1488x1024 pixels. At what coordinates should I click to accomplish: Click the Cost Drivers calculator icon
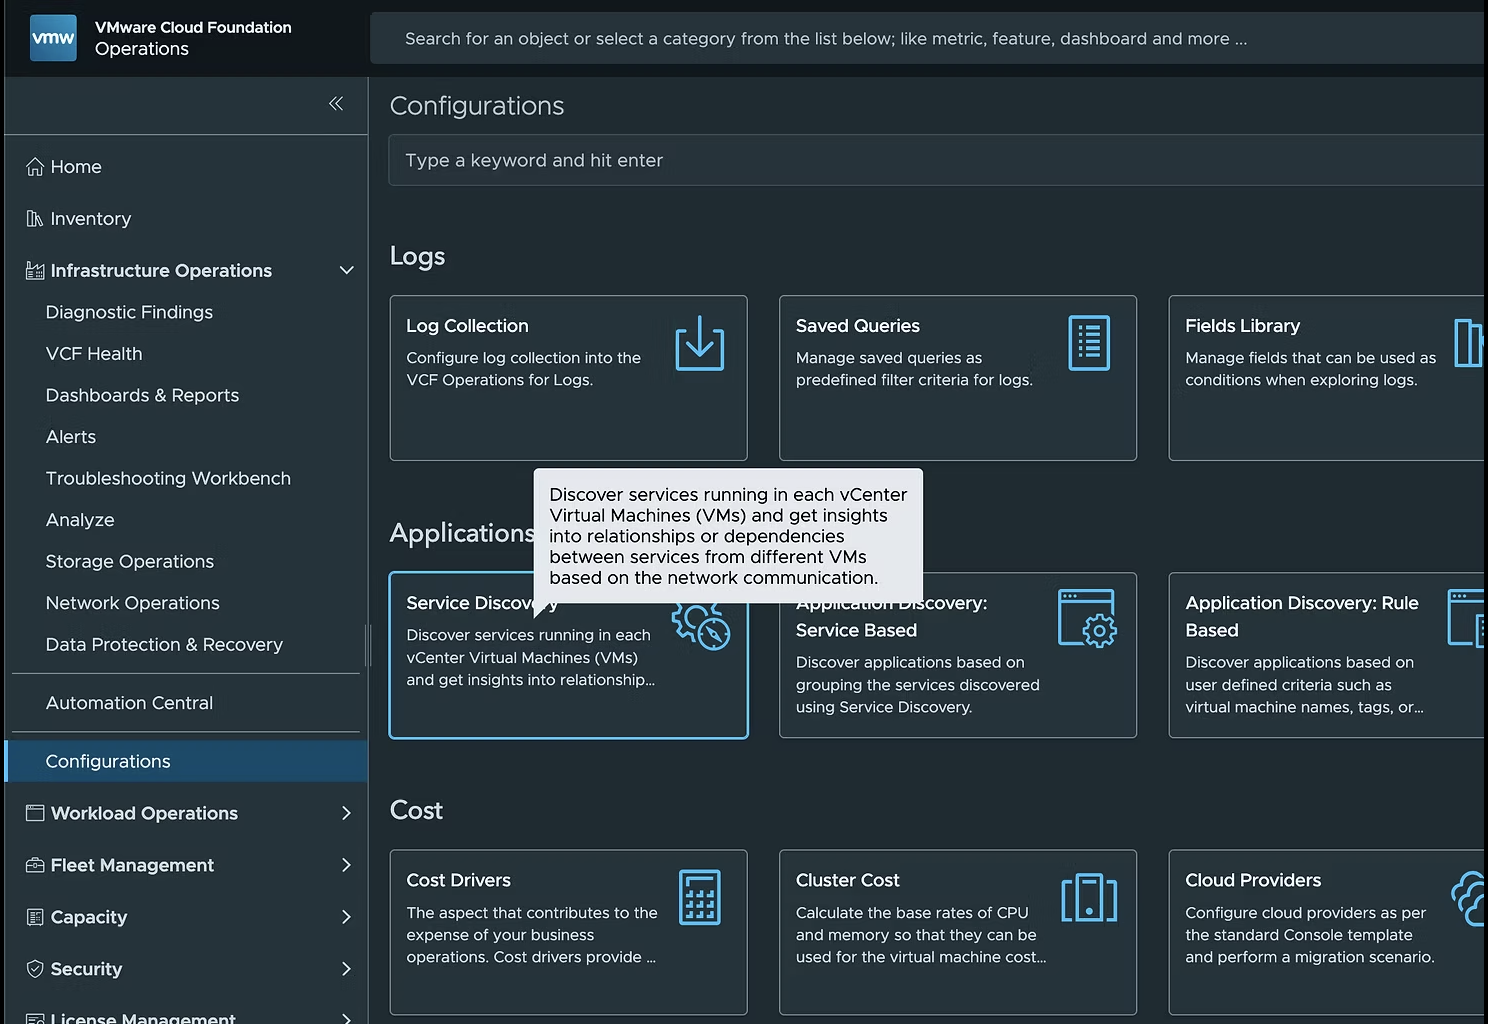(699, 897)
